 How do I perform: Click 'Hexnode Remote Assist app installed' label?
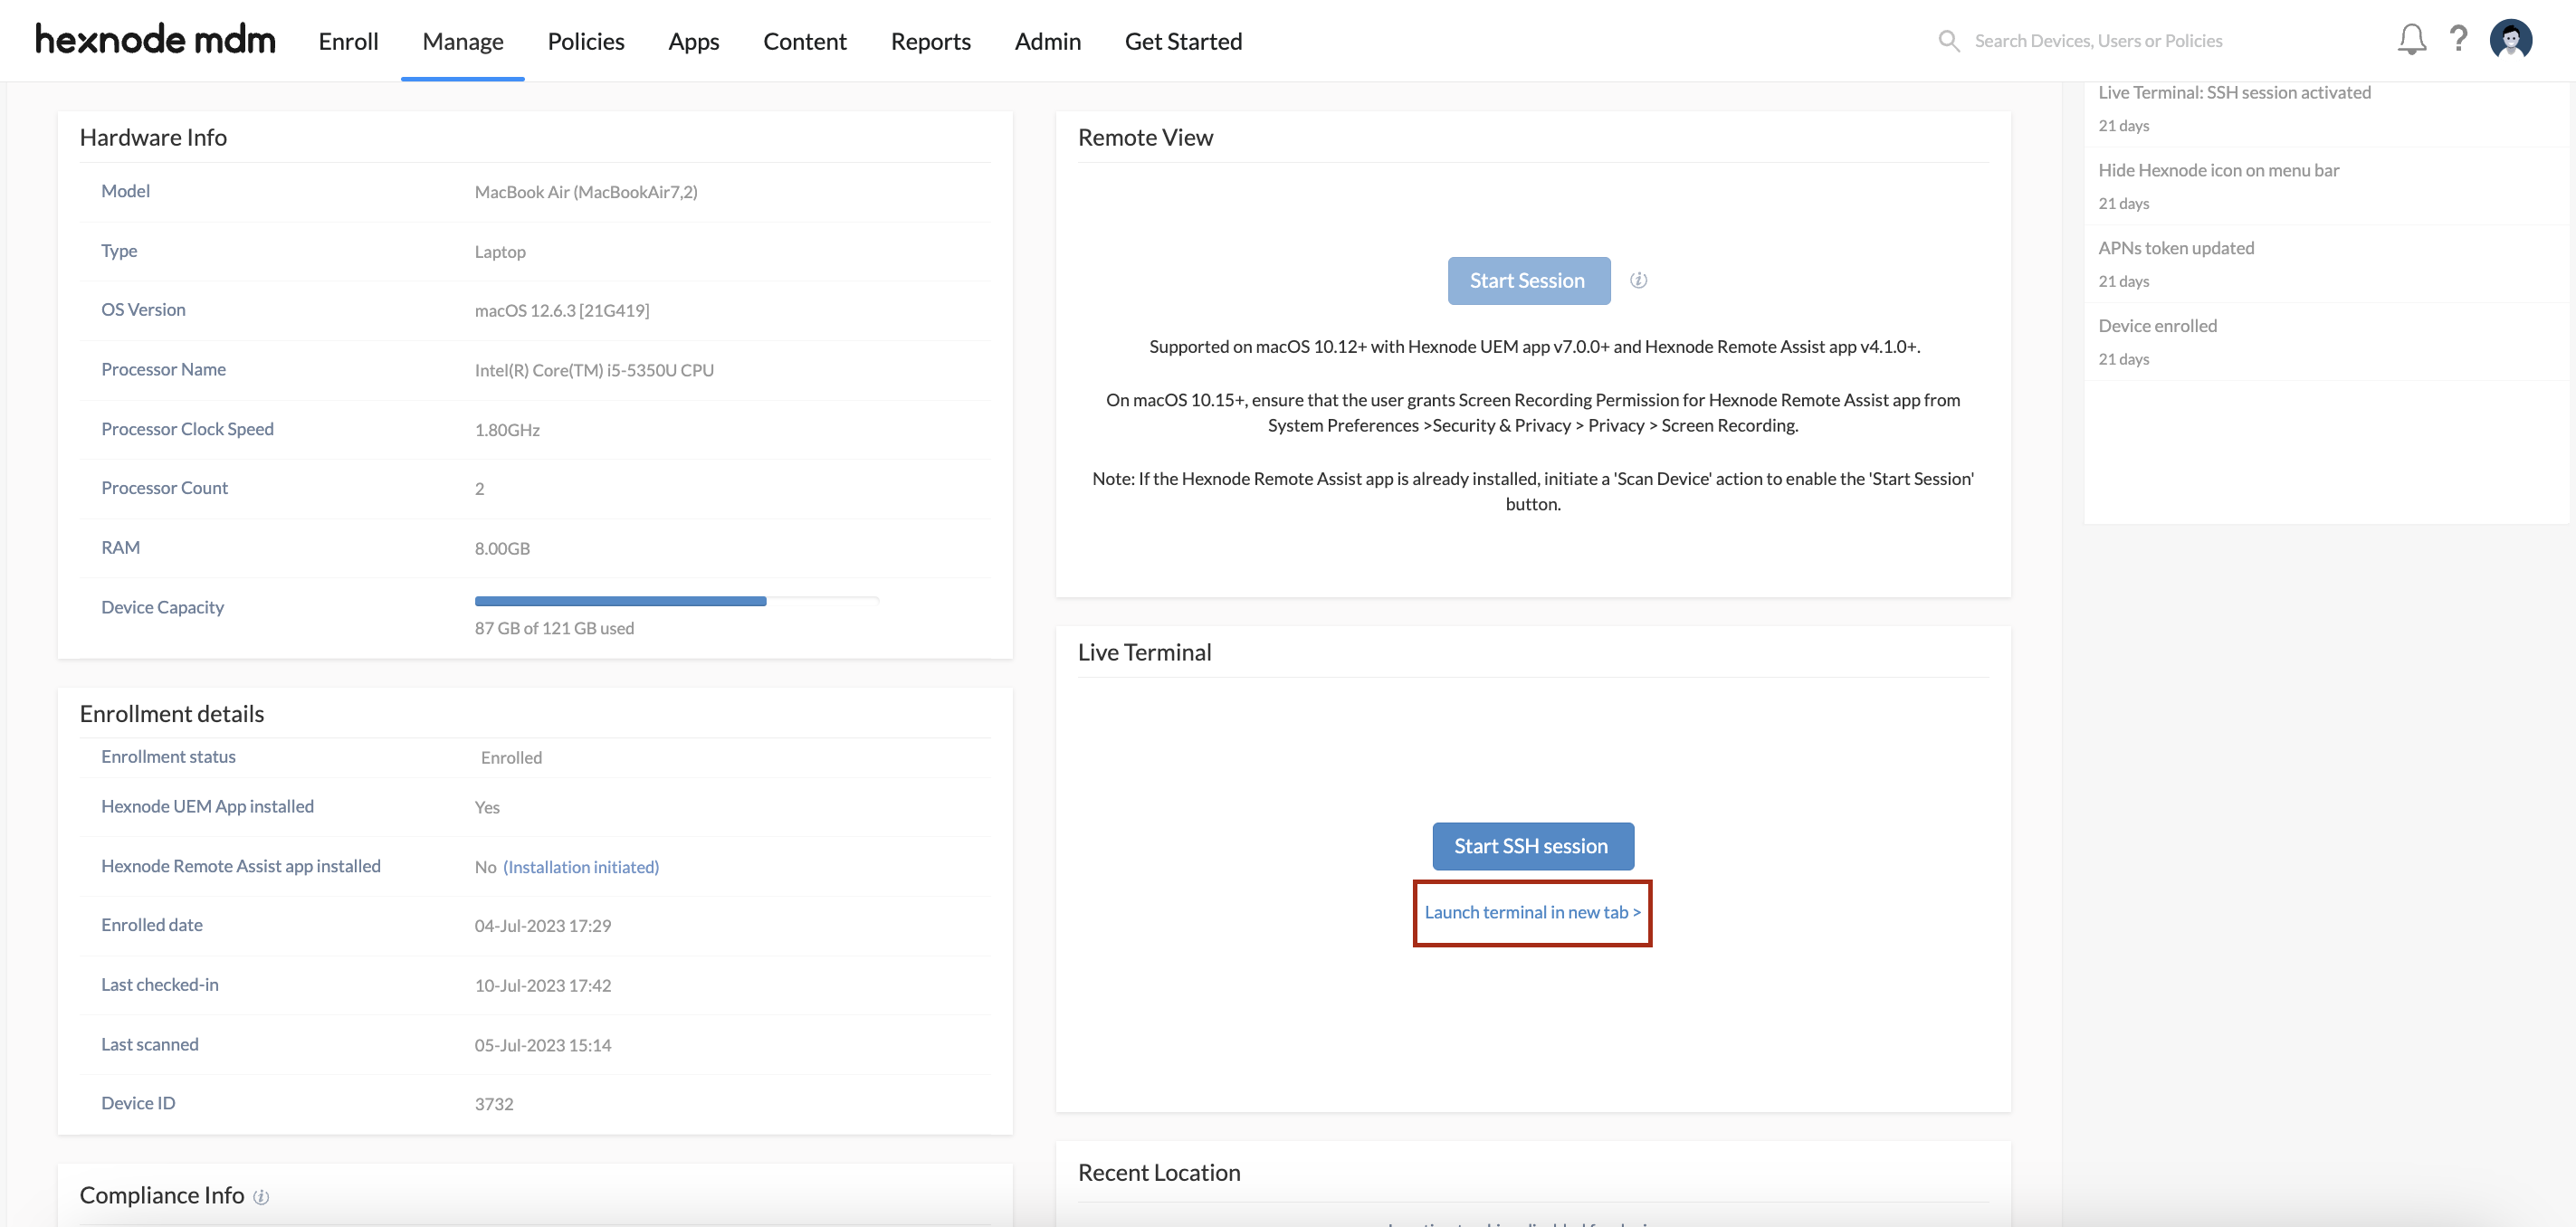click(241, 866)
